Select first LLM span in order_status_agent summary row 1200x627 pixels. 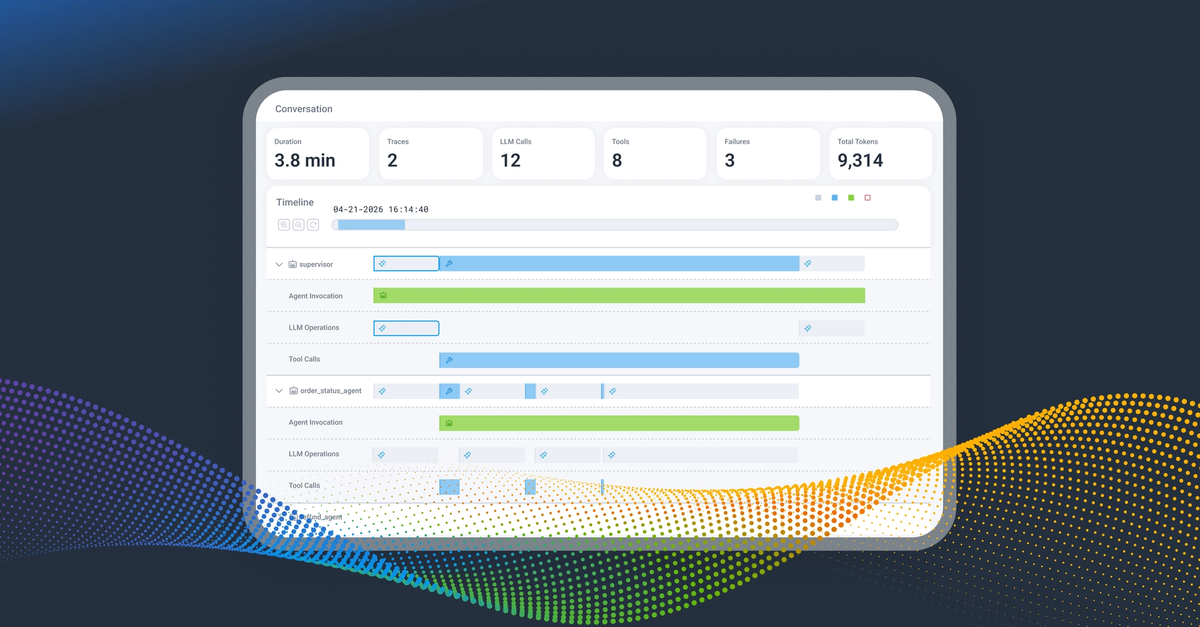click(406, 391)
